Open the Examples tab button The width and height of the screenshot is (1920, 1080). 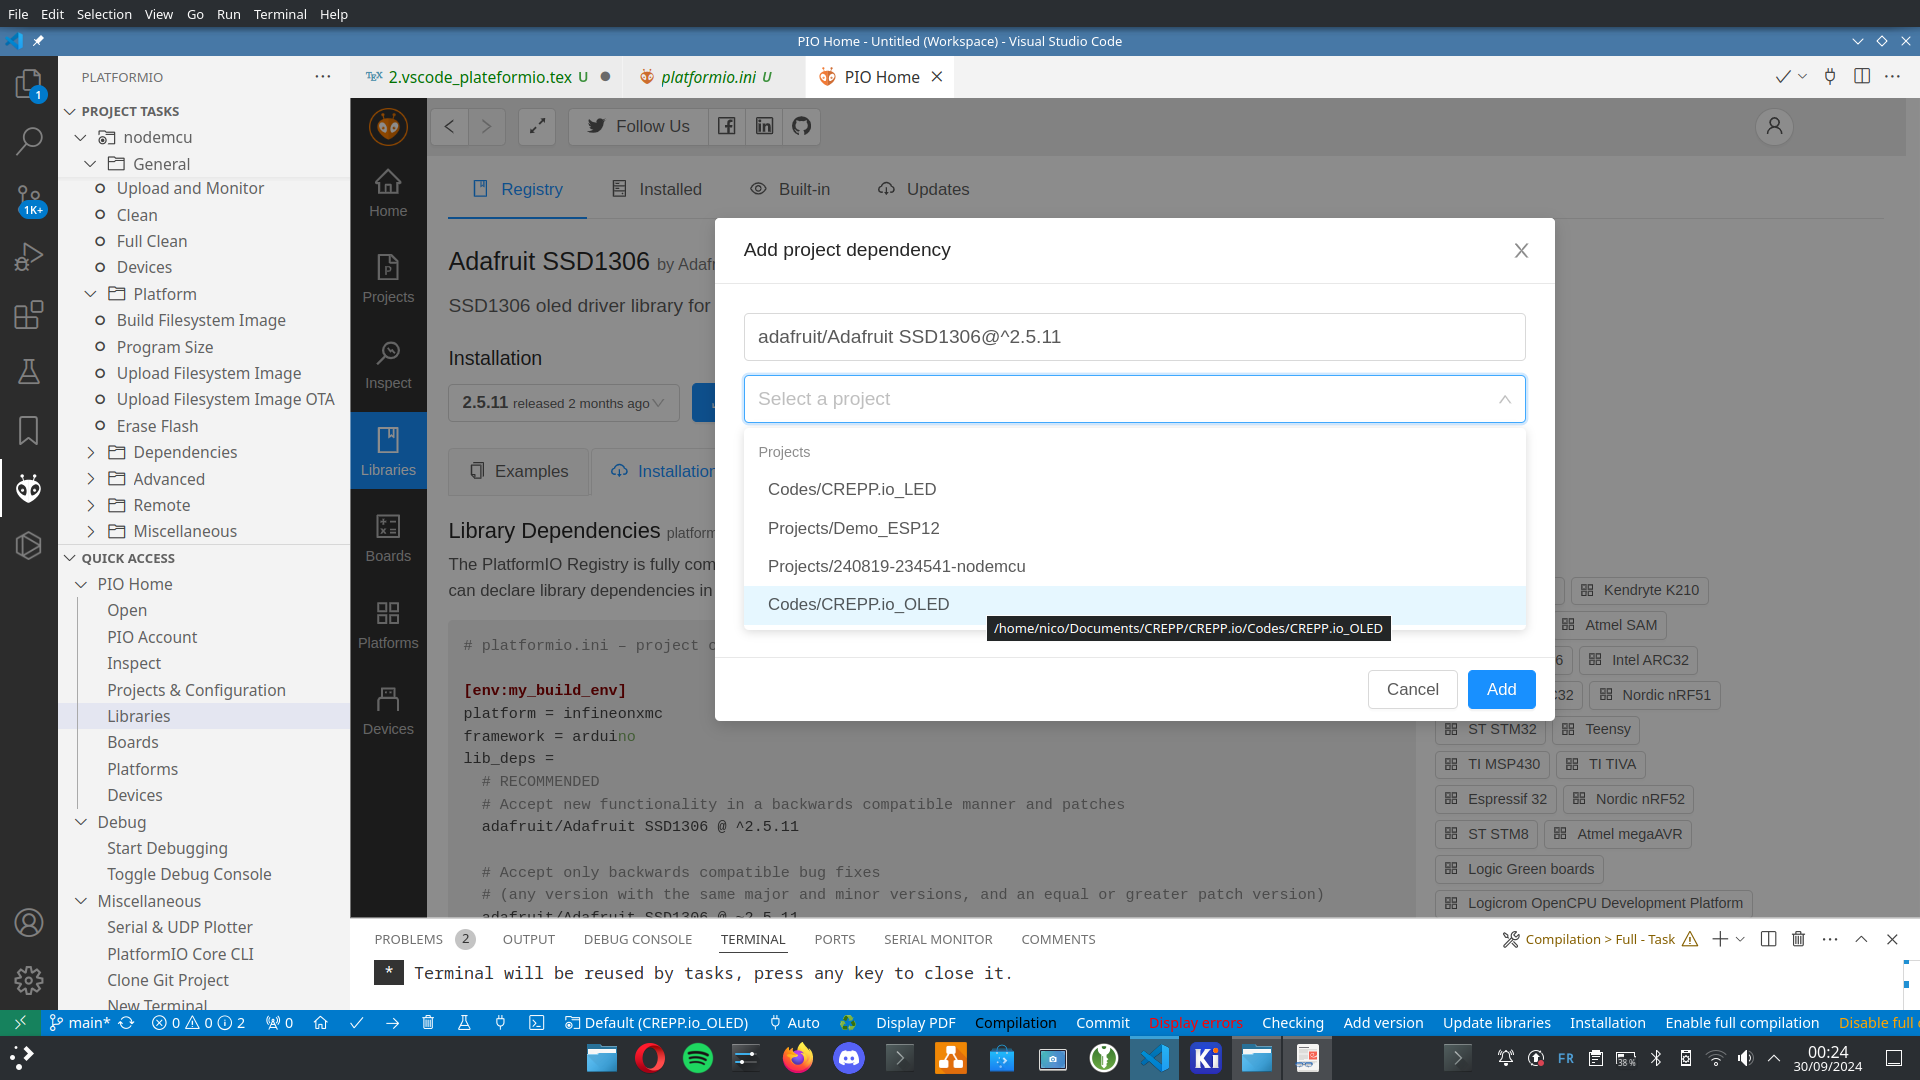[x=519, y=471]
